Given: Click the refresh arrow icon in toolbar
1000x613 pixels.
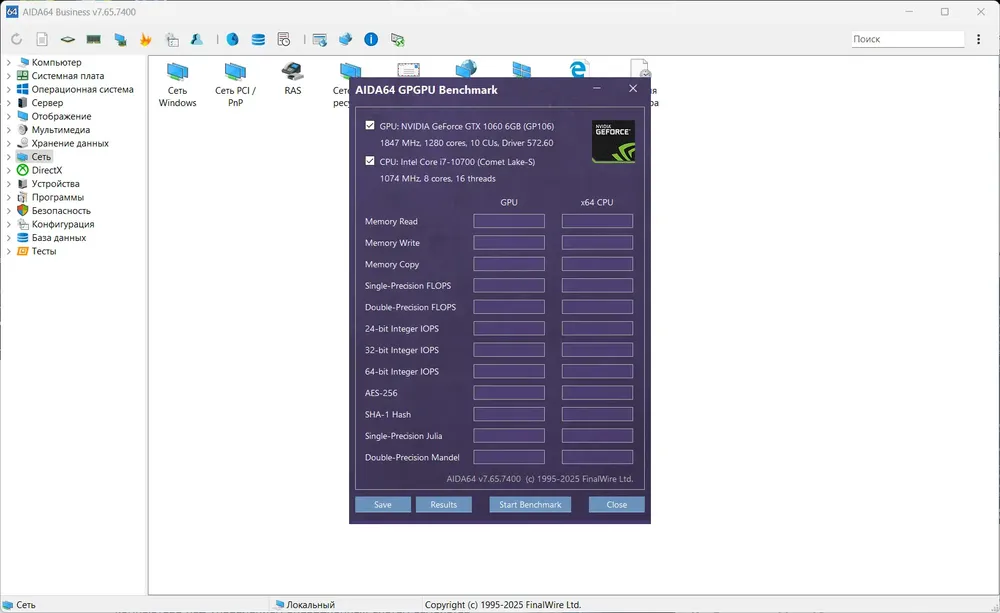Looking at the screenshot, I should click(x=17, y=40).
